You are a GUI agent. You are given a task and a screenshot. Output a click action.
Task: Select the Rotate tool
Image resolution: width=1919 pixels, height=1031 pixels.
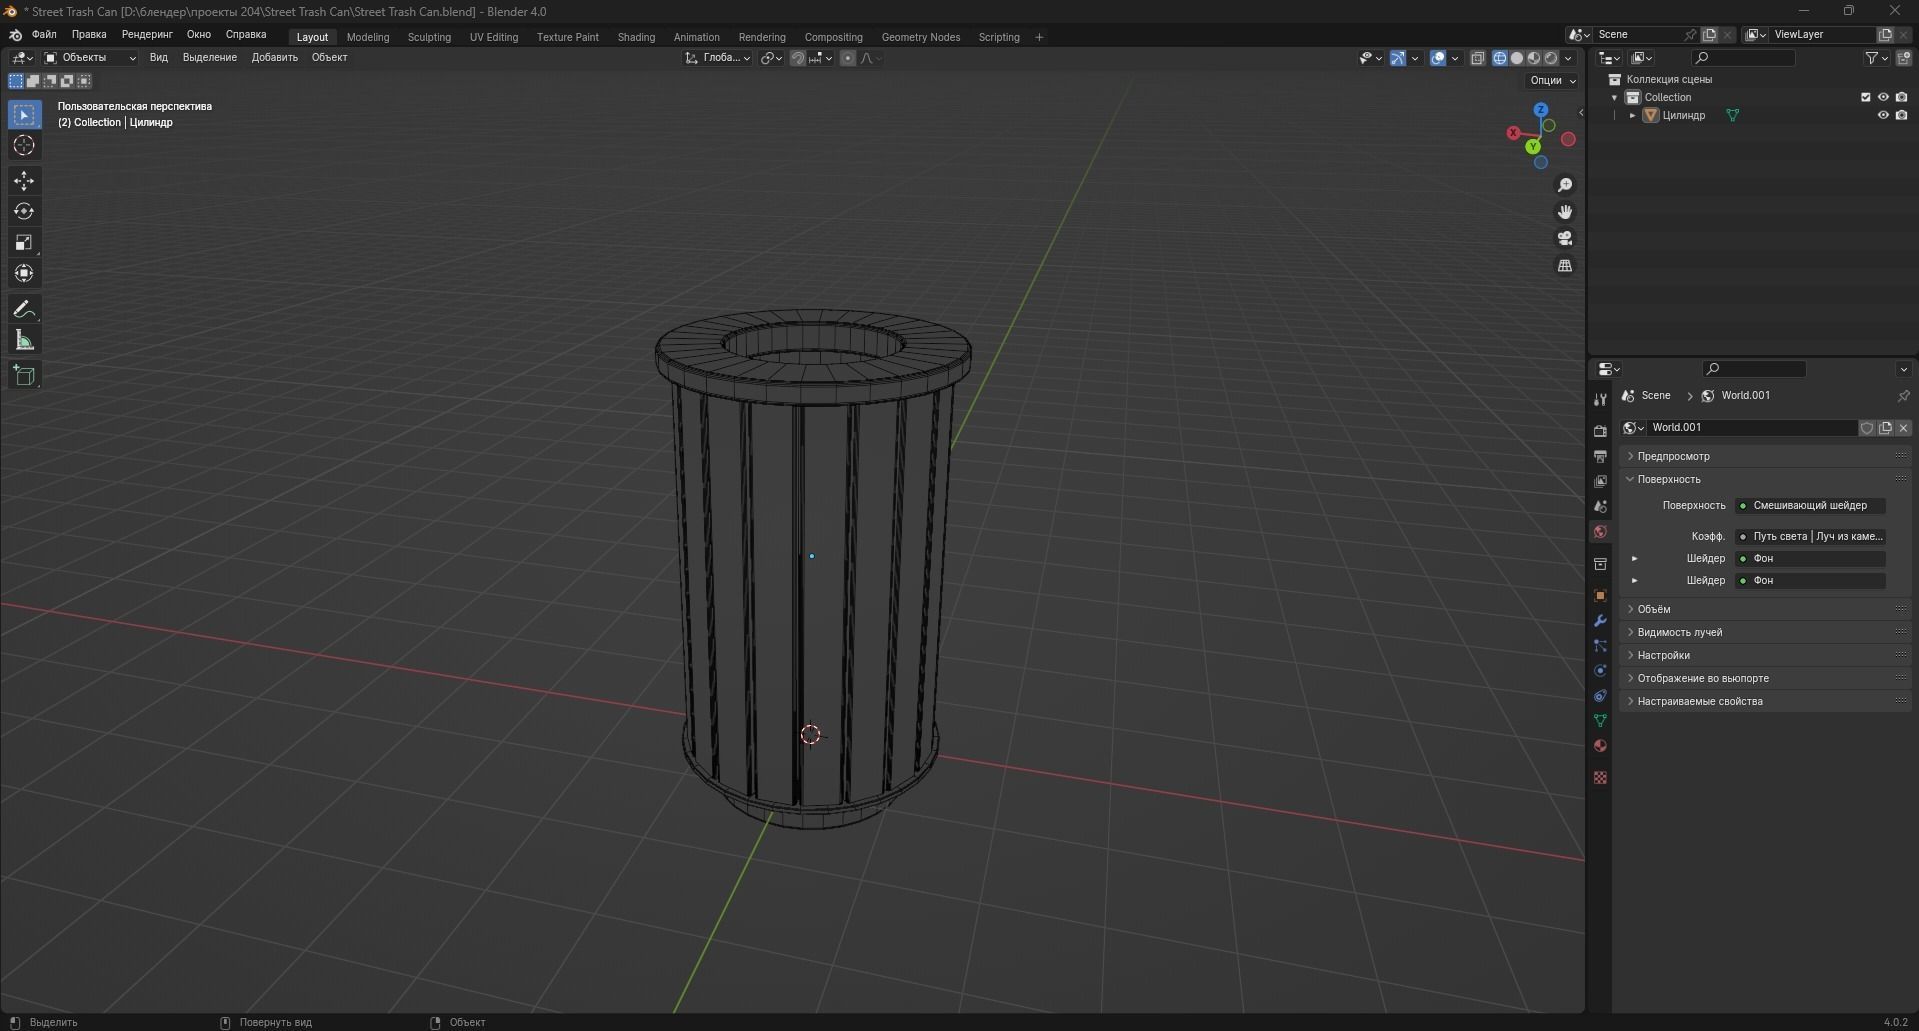tap(24, 212)
